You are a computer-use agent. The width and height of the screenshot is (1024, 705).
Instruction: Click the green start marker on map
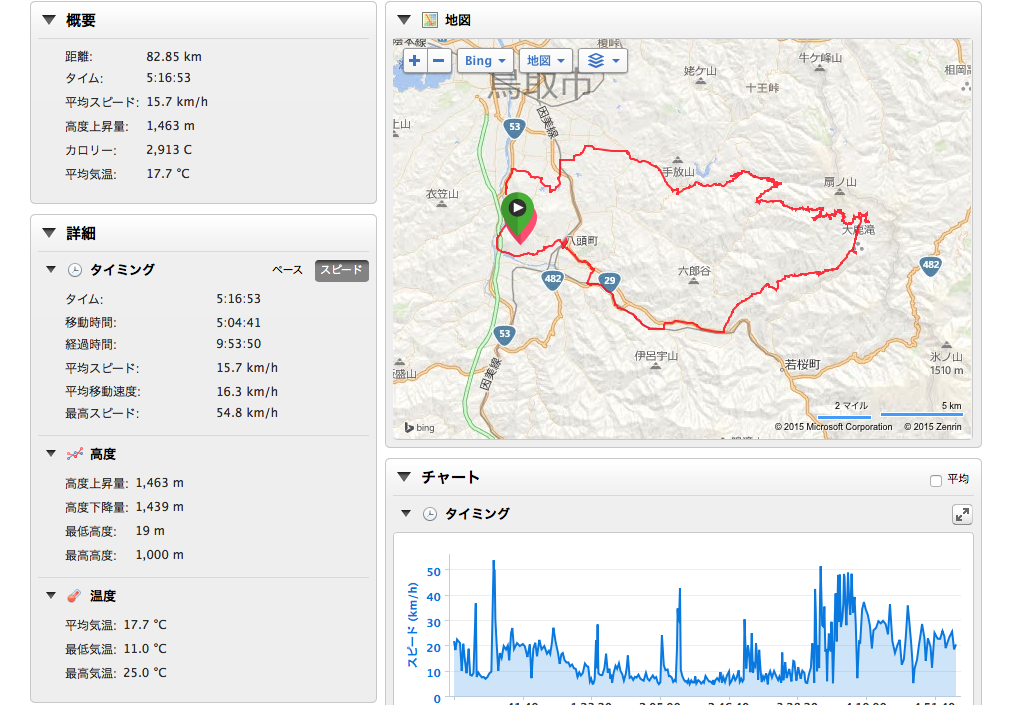coord(517,209)
